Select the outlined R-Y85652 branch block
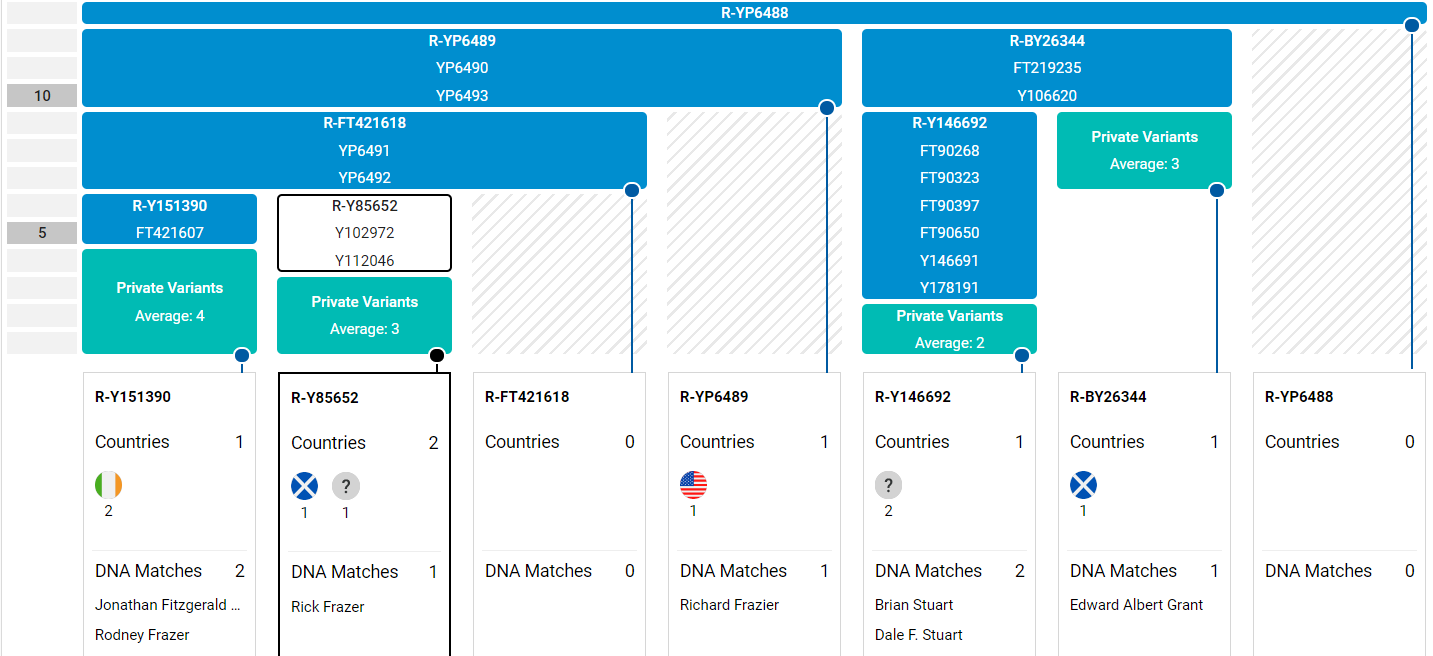 pos(364,233)
